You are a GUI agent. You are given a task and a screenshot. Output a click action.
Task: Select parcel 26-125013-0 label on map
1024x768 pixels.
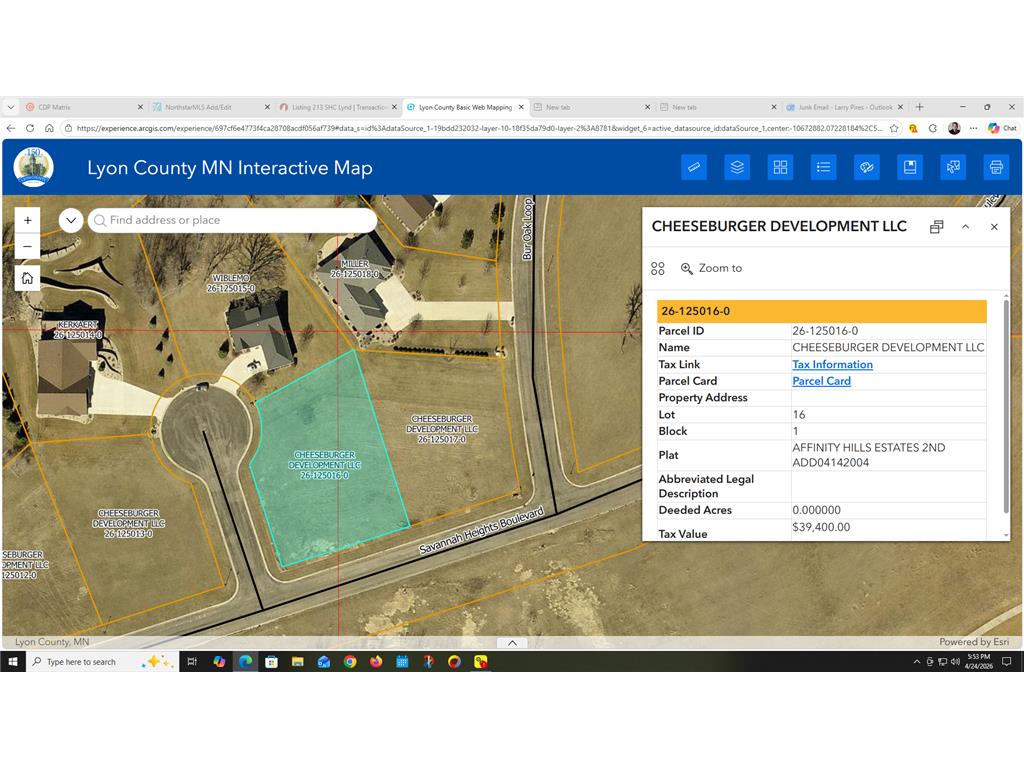point(129,523)
